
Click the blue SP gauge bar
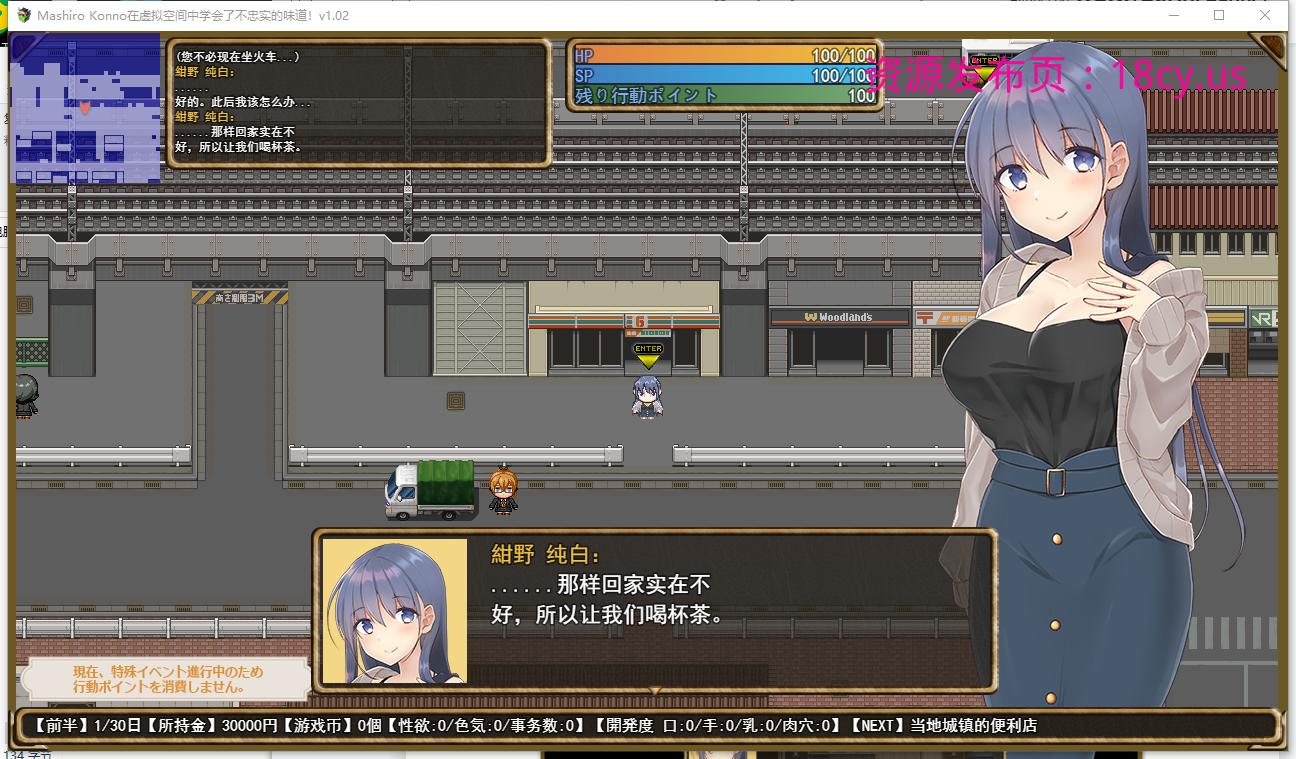(x=725, y=75)
